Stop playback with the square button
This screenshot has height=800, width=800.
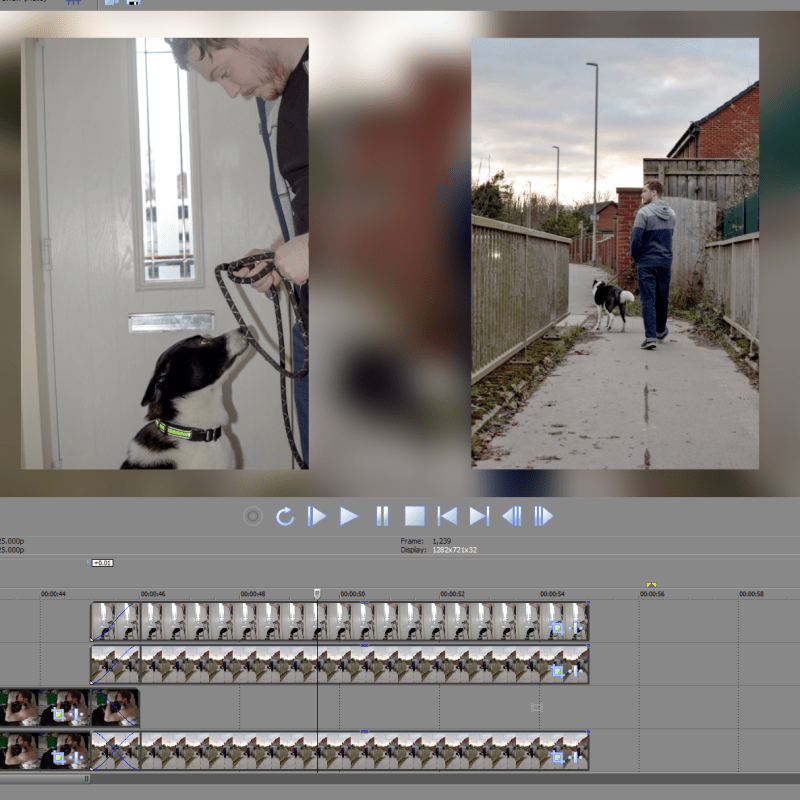coord(414,516)
